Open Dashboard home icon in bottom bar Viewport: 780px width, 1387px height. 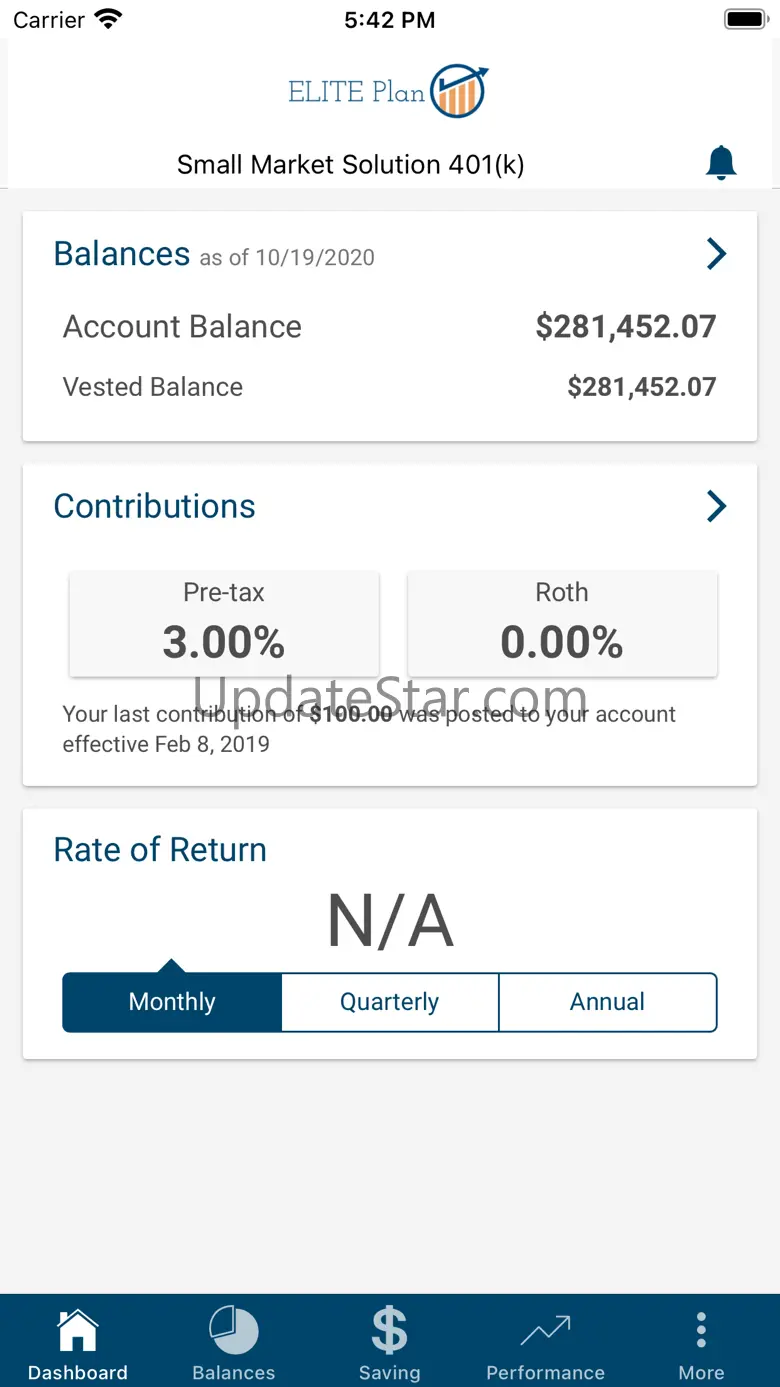coord(78,1332)
